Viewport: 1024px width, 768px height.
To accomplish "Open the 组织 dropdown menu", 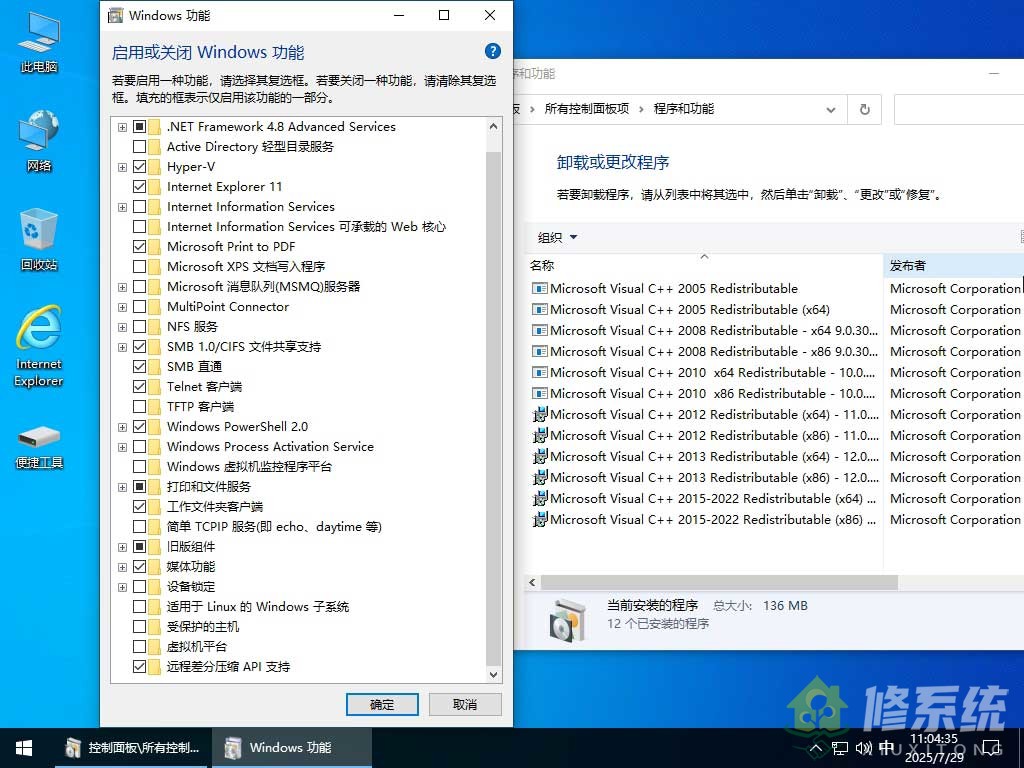I will (x=558, y=238).
